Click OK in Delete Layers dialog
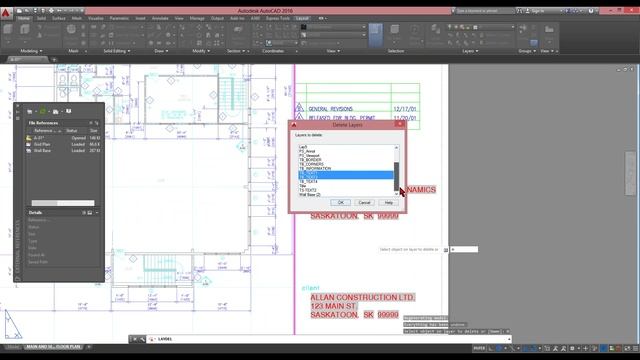 [x=340, y=202]
